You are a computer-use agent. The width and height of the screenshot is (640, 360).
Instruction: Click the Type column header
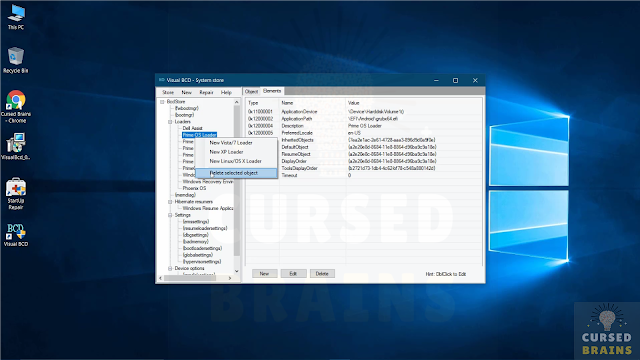pyautogui.click(x=262, y=103)
